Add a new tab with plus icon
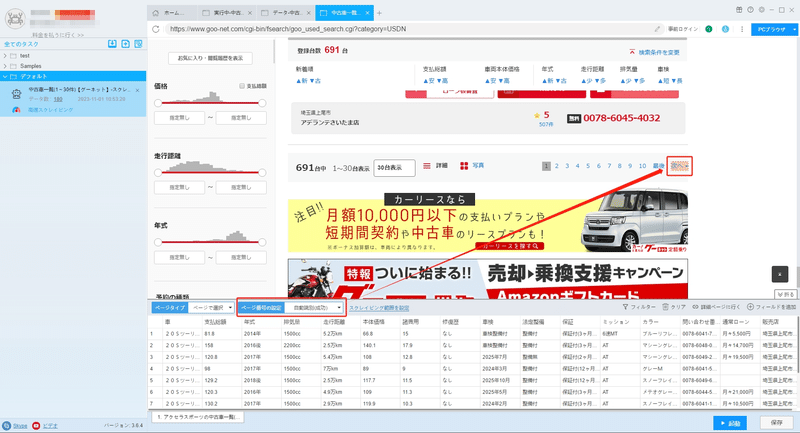The width and height of the screenshot is (800, 433). 379,13
